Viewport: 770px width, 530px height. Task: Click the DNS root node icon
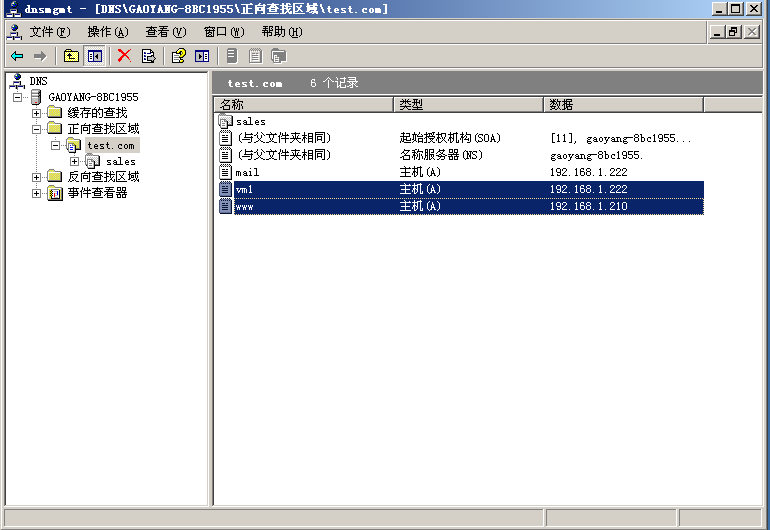pos(17,81)
